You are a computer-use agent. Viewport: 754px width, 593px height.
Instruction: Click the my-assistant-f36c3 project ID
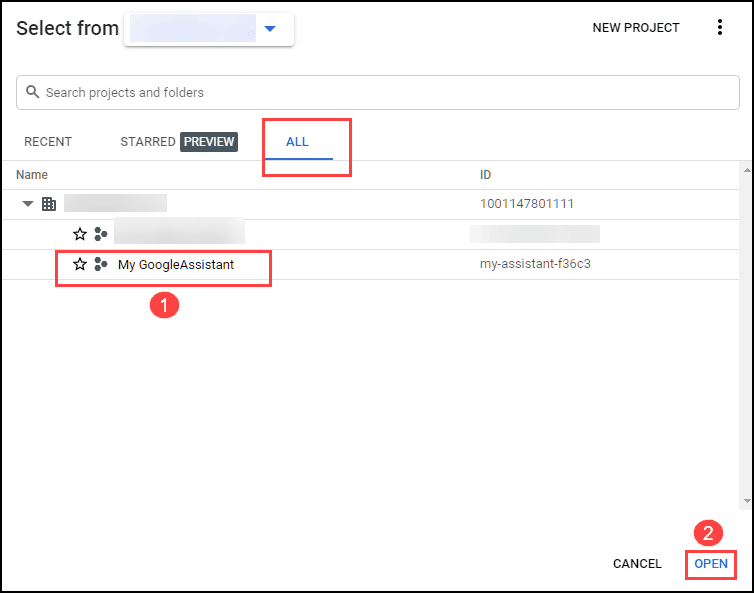click(x=535, y=264)
